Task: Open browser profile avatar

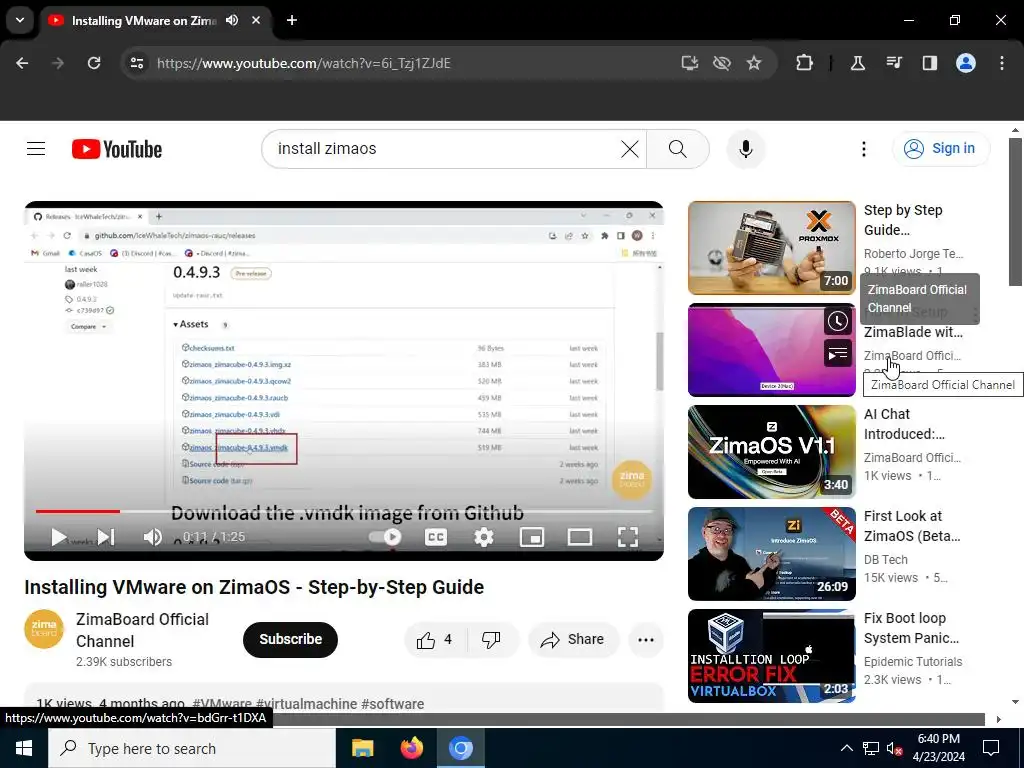Action: 966,63
